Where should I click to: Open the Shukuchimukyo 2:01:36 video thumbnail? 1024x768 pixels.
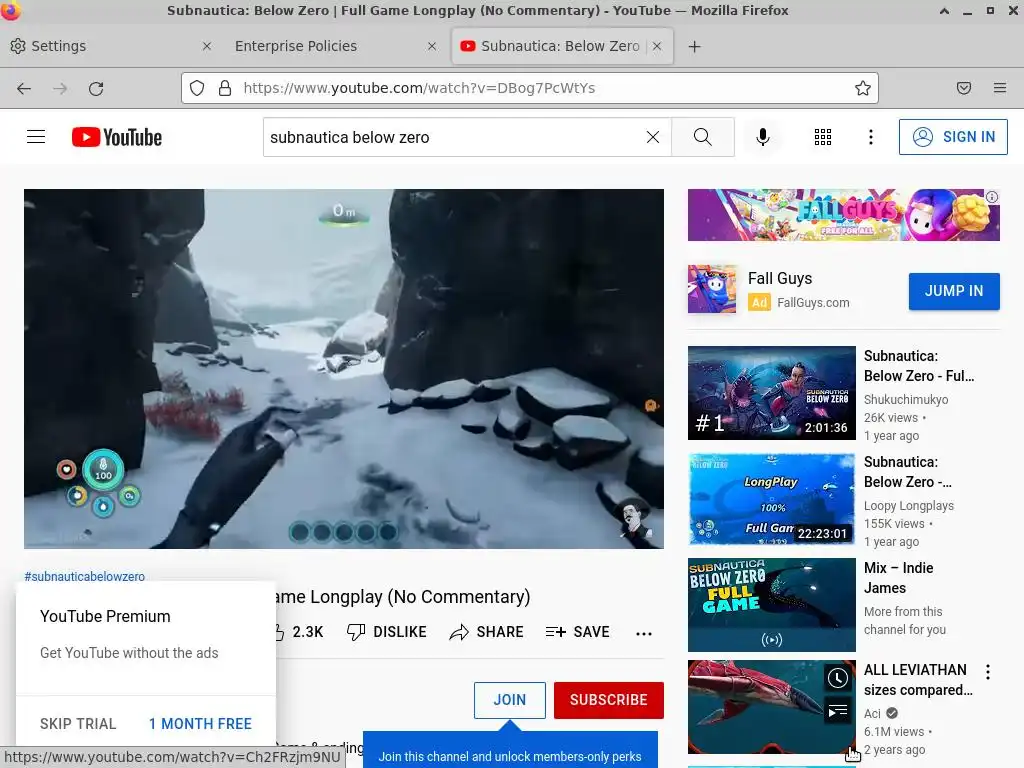(771, 392)
